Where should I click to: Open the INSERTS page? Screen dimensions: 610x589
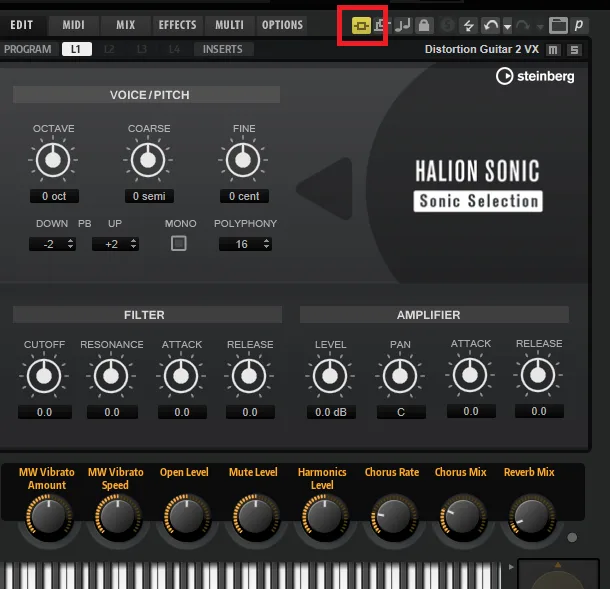click(223, 49)
